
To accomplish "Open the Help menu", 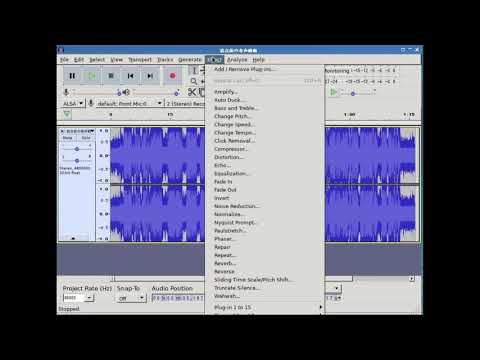I will pyautogui.click(x=258, y=60).
